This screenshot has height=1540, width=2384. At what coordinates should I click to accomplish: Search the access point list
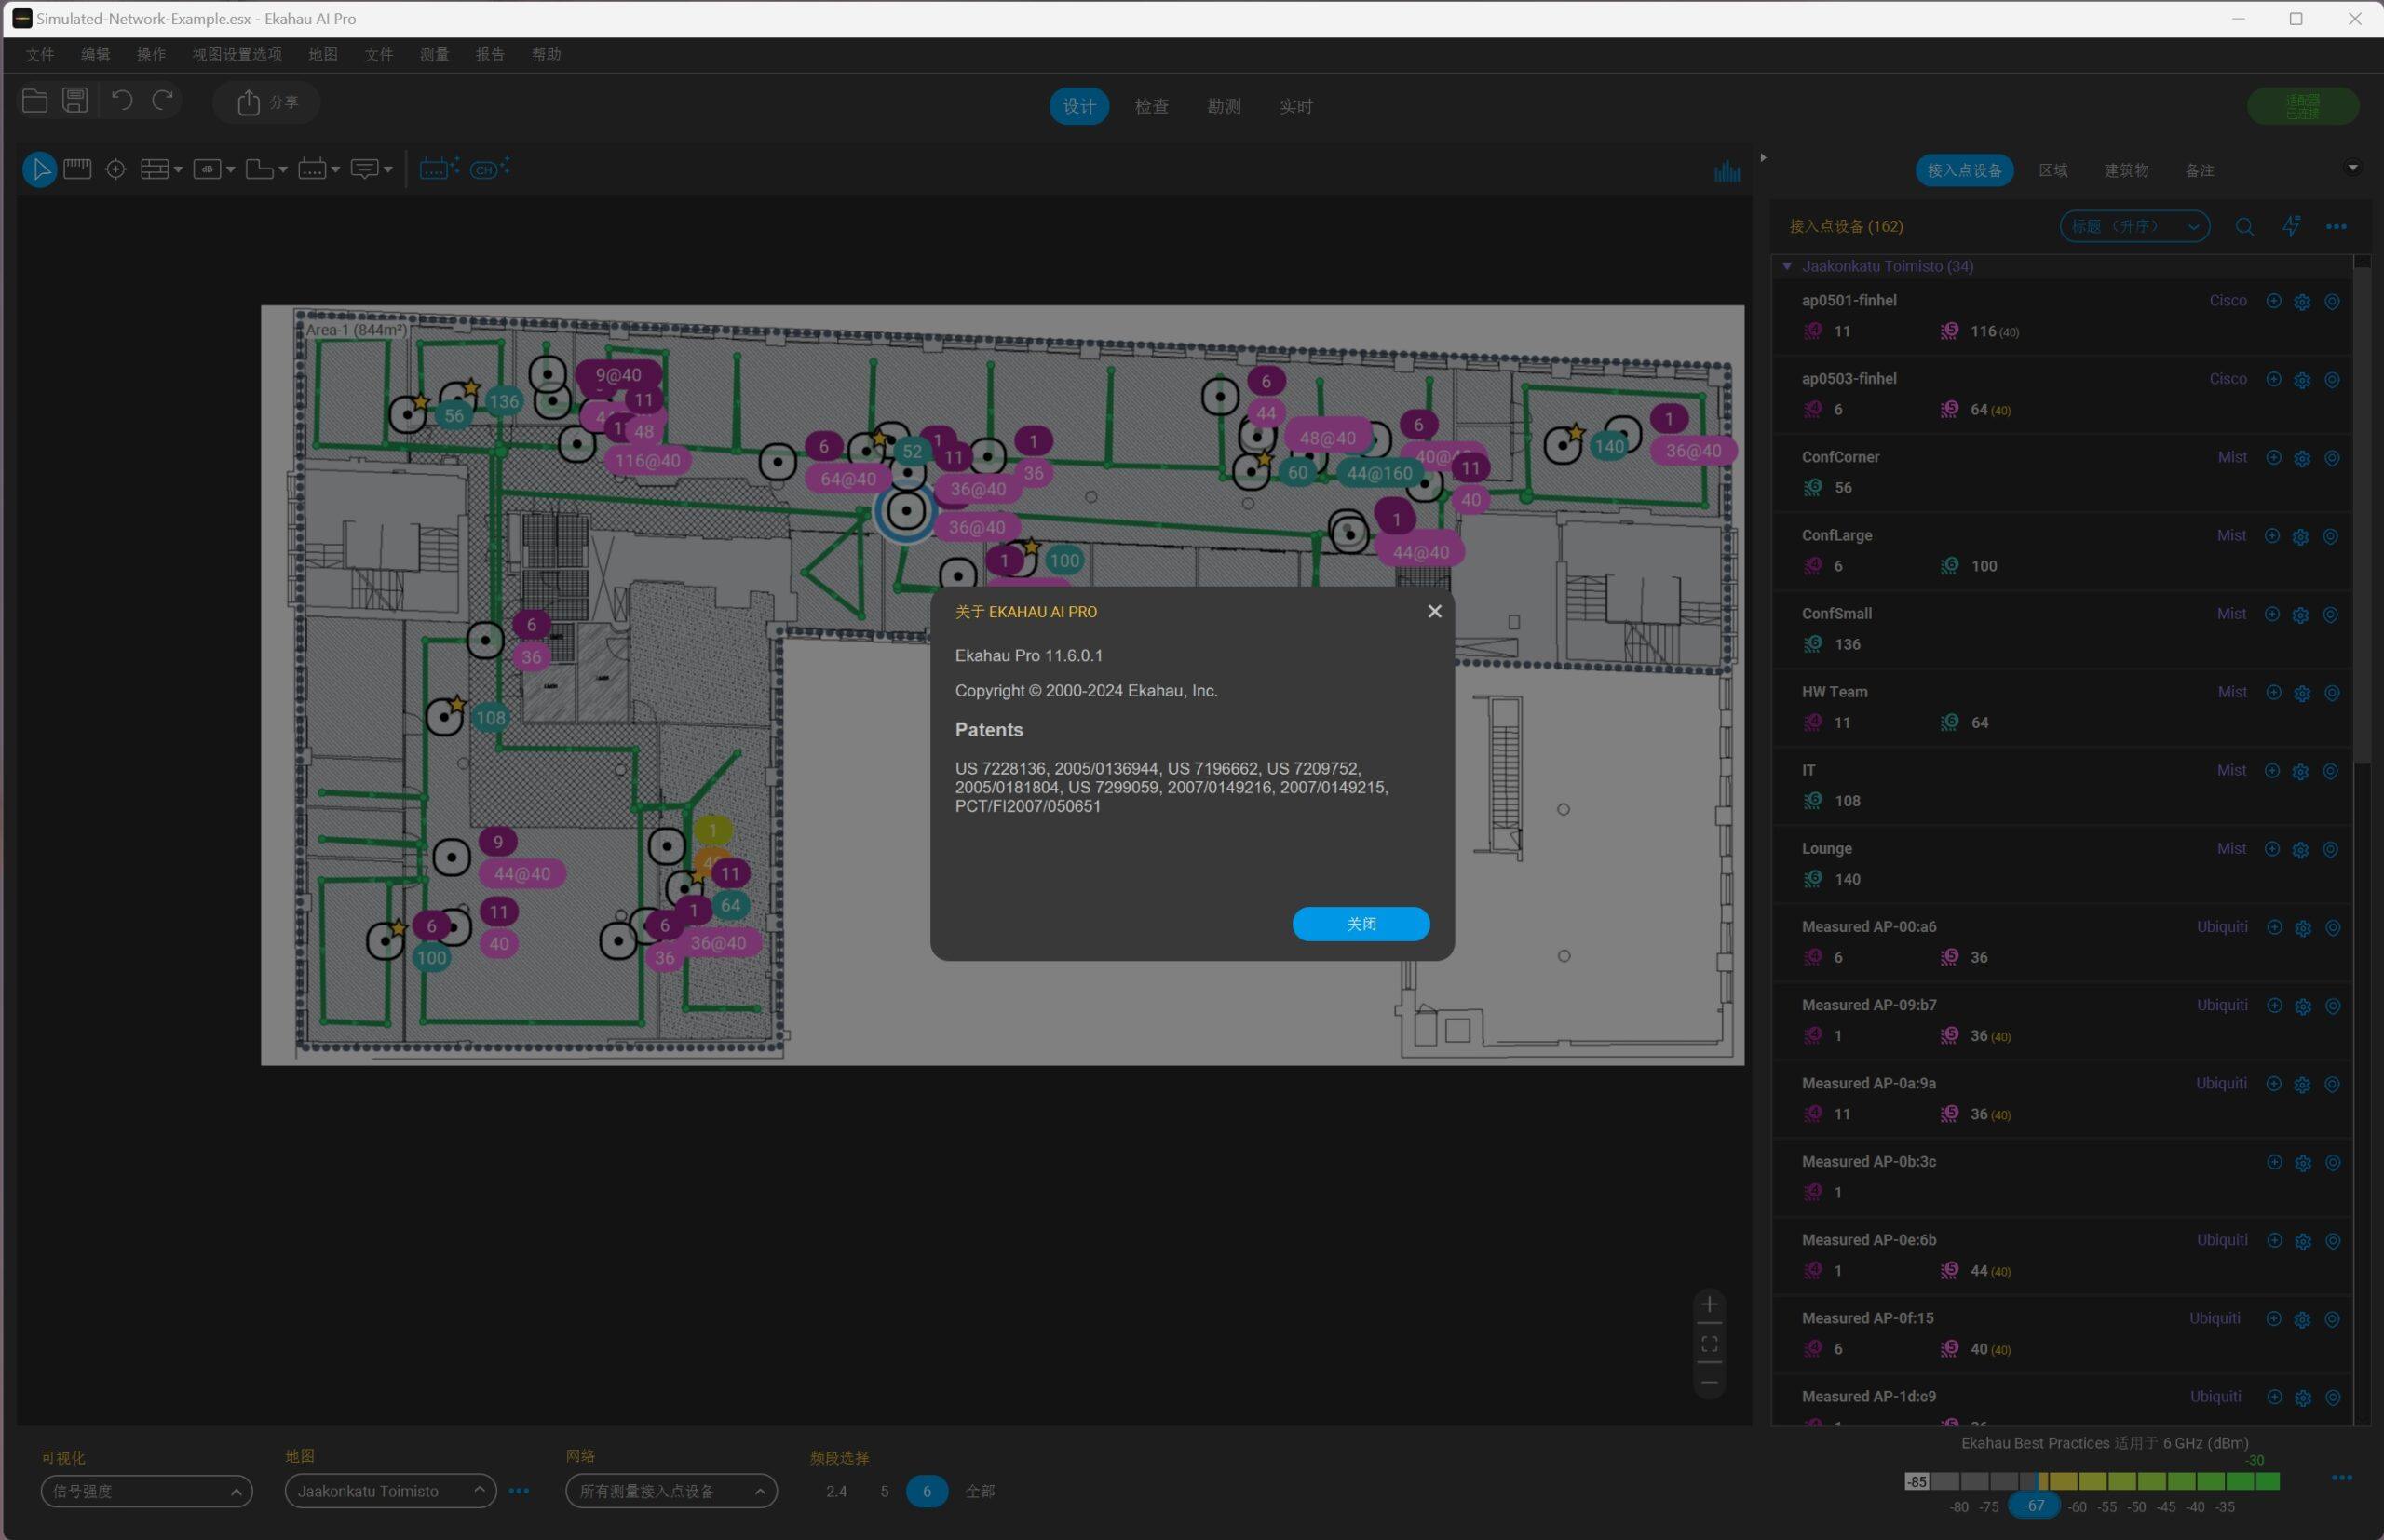pos(2245,227)
